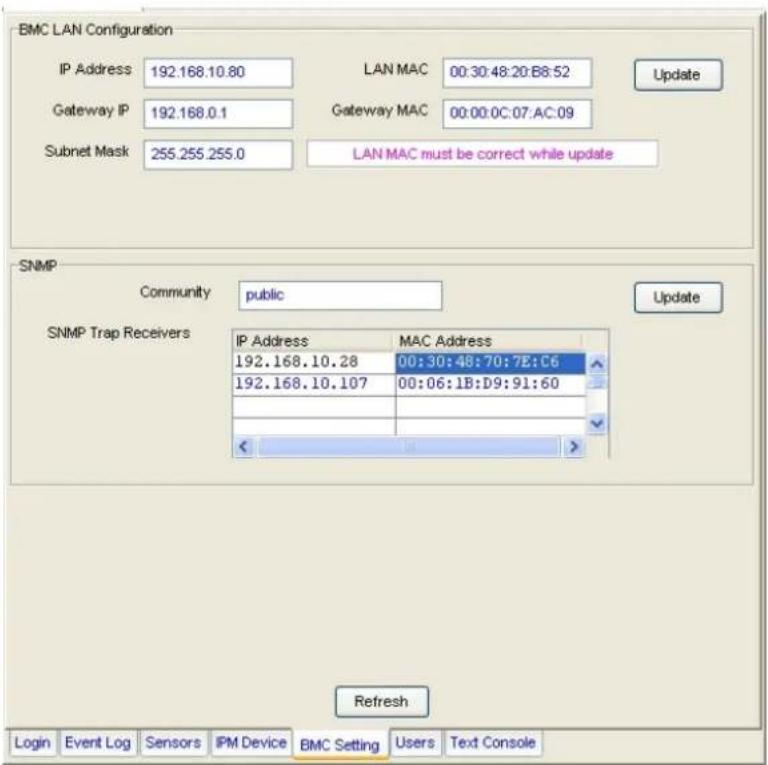Click the Gateway IP field
Screen dimensions: 768x765
tap(218, 114)
